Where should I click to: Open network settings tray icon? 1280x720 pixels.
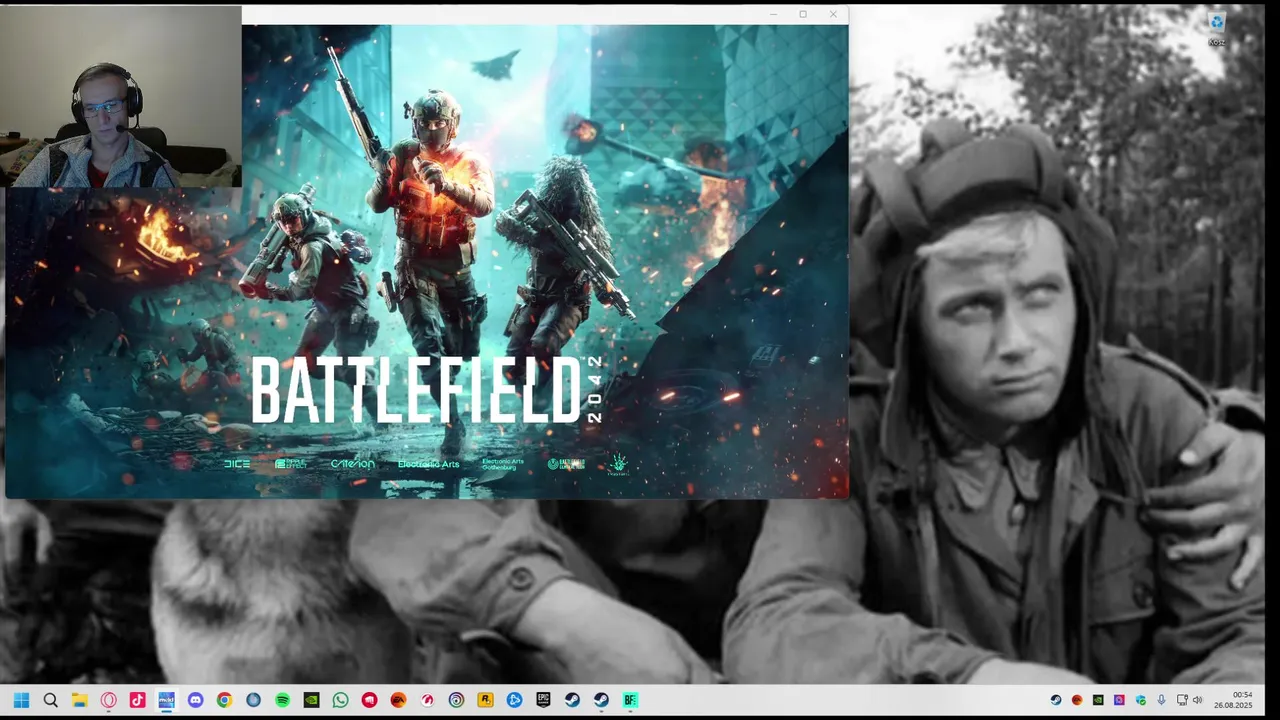(1182, 700)
